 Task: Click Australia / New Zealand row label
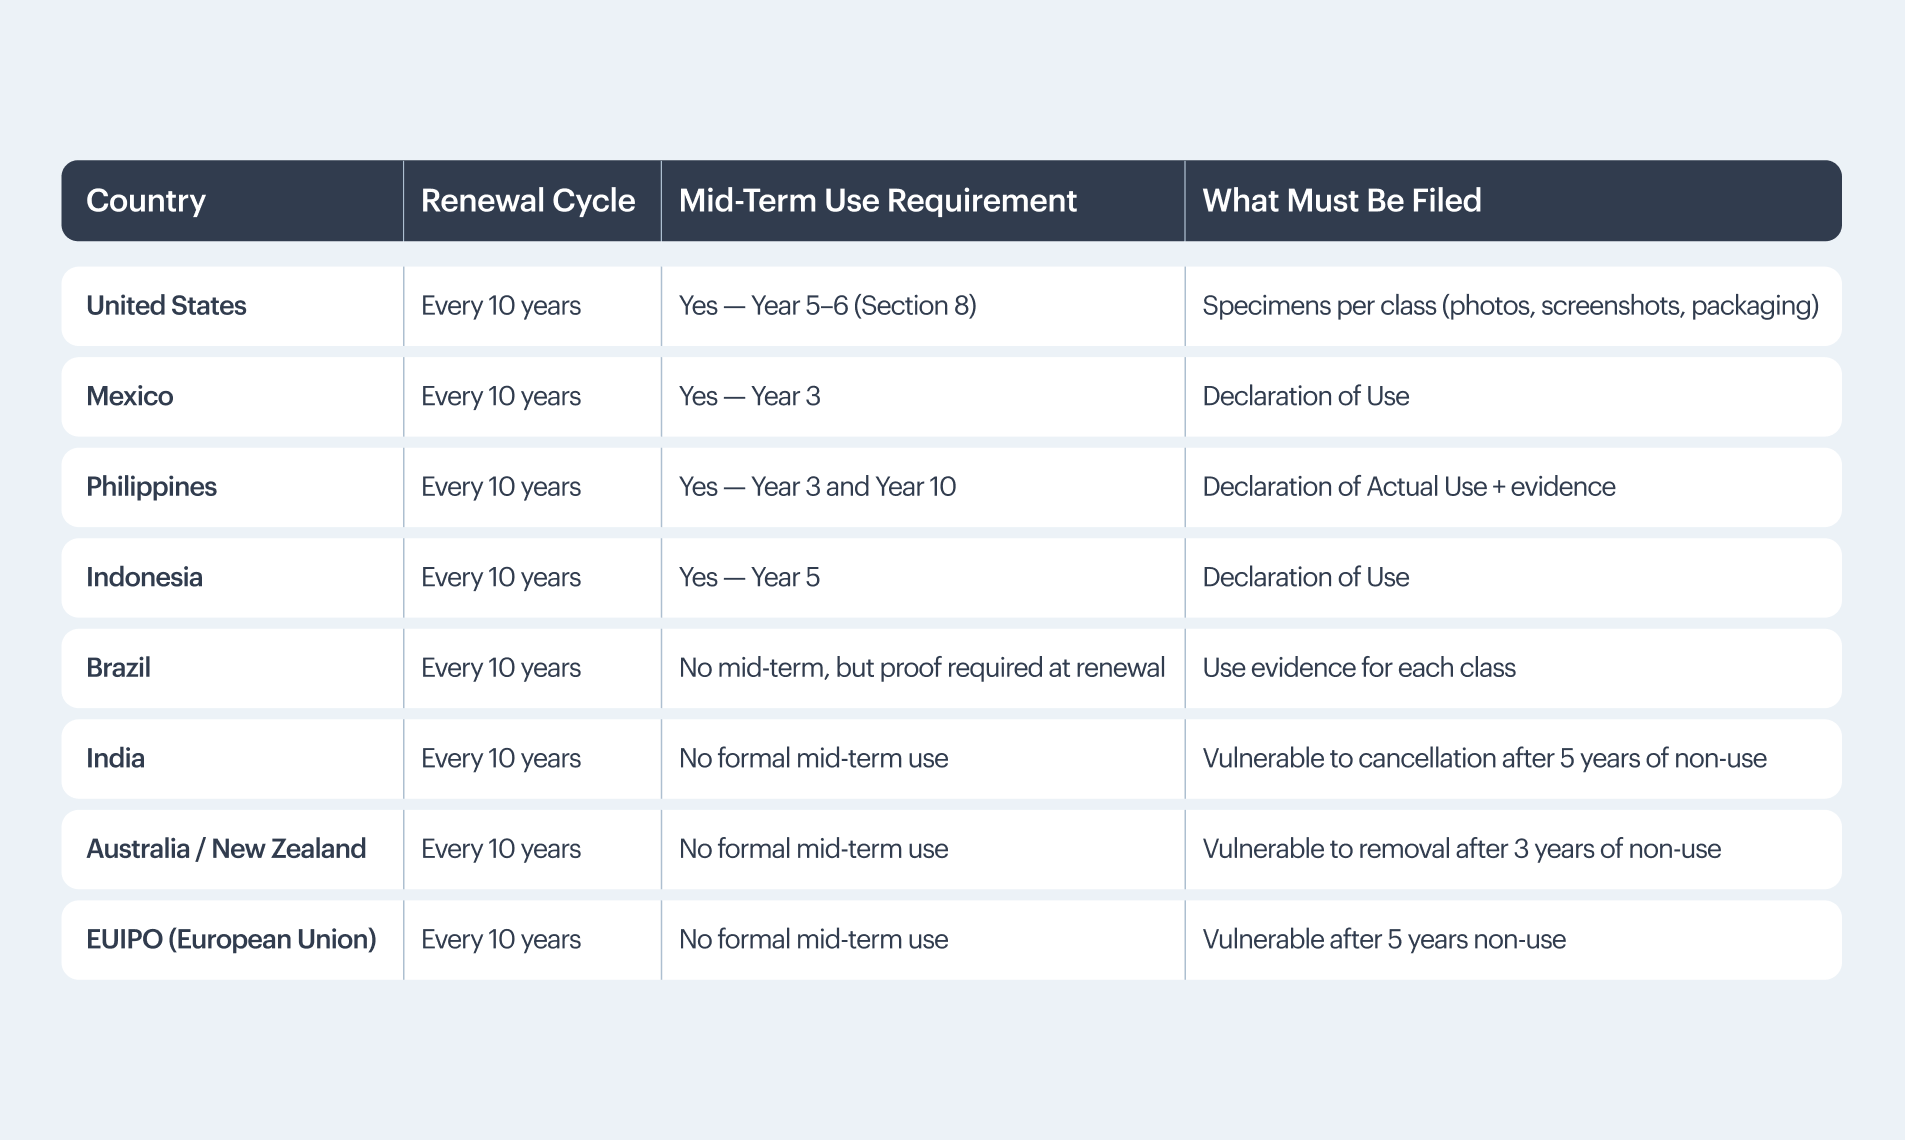[x=226, y=849]
